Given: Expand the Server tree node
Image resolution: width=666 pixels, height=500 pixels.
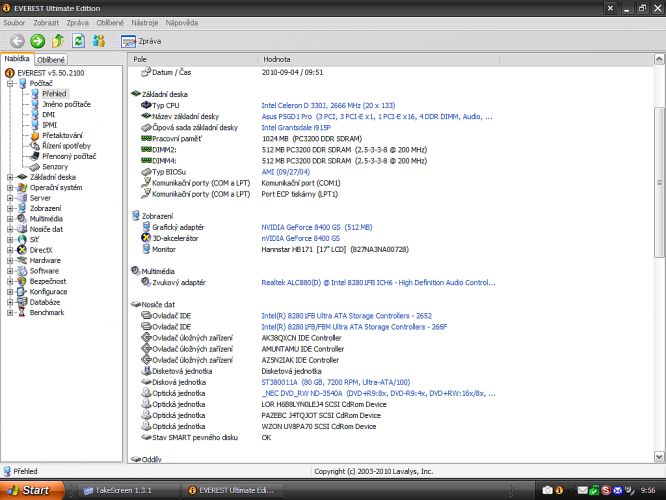Looking at the screenshot, I should click(10, 198).
